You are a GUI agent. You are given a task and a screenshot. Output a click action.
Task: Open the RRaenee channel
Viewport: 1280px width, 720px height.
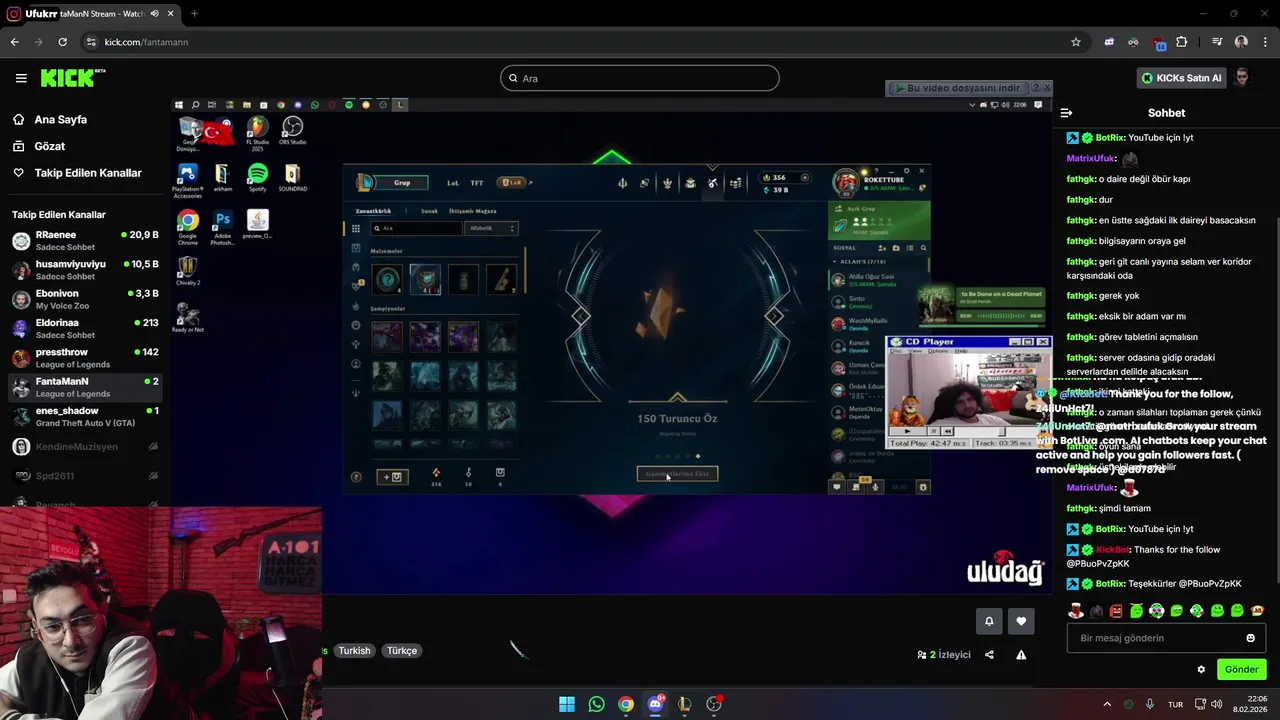tap(85, 241)
